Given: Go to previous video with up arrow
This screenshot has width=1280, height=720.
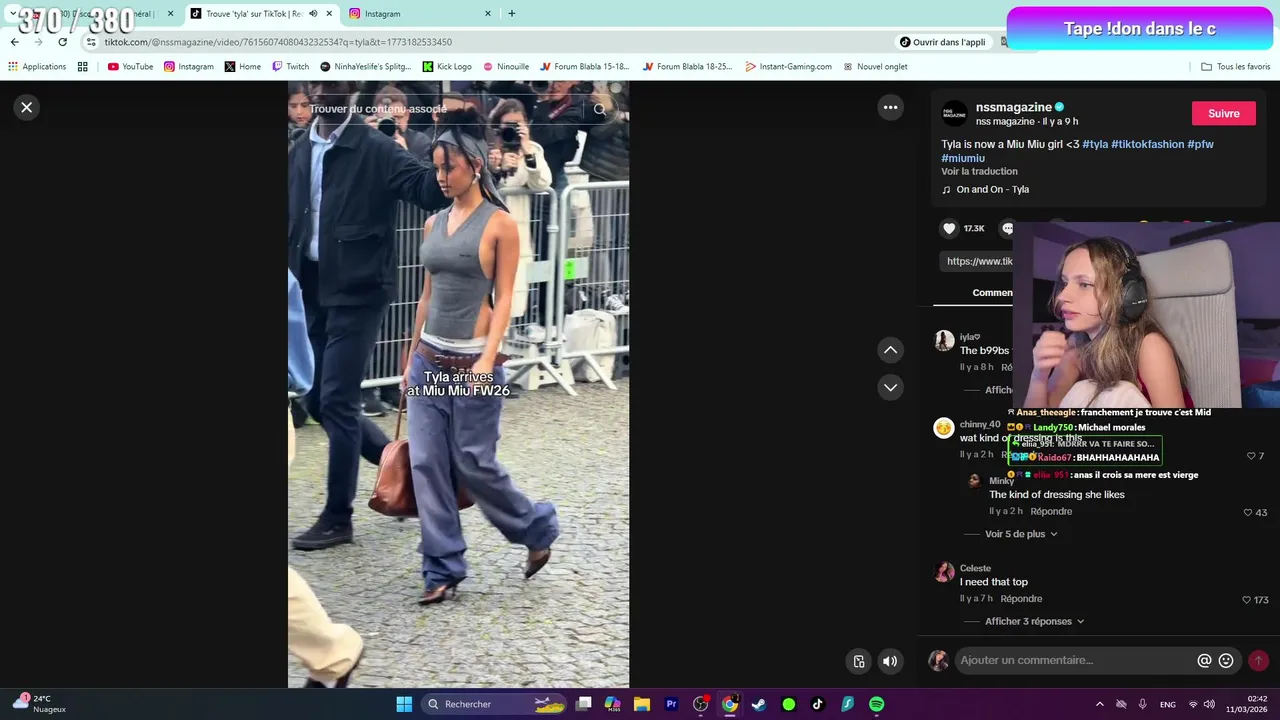Looking at the screenshot, I should click(x=890, y=350).
